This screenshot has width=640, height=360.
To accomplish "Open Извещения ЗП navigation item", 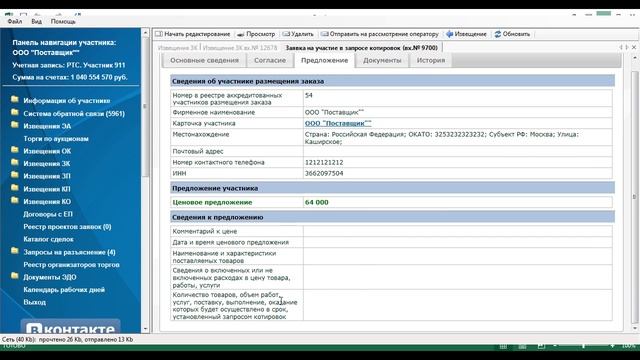I will [x=47, y=176].
